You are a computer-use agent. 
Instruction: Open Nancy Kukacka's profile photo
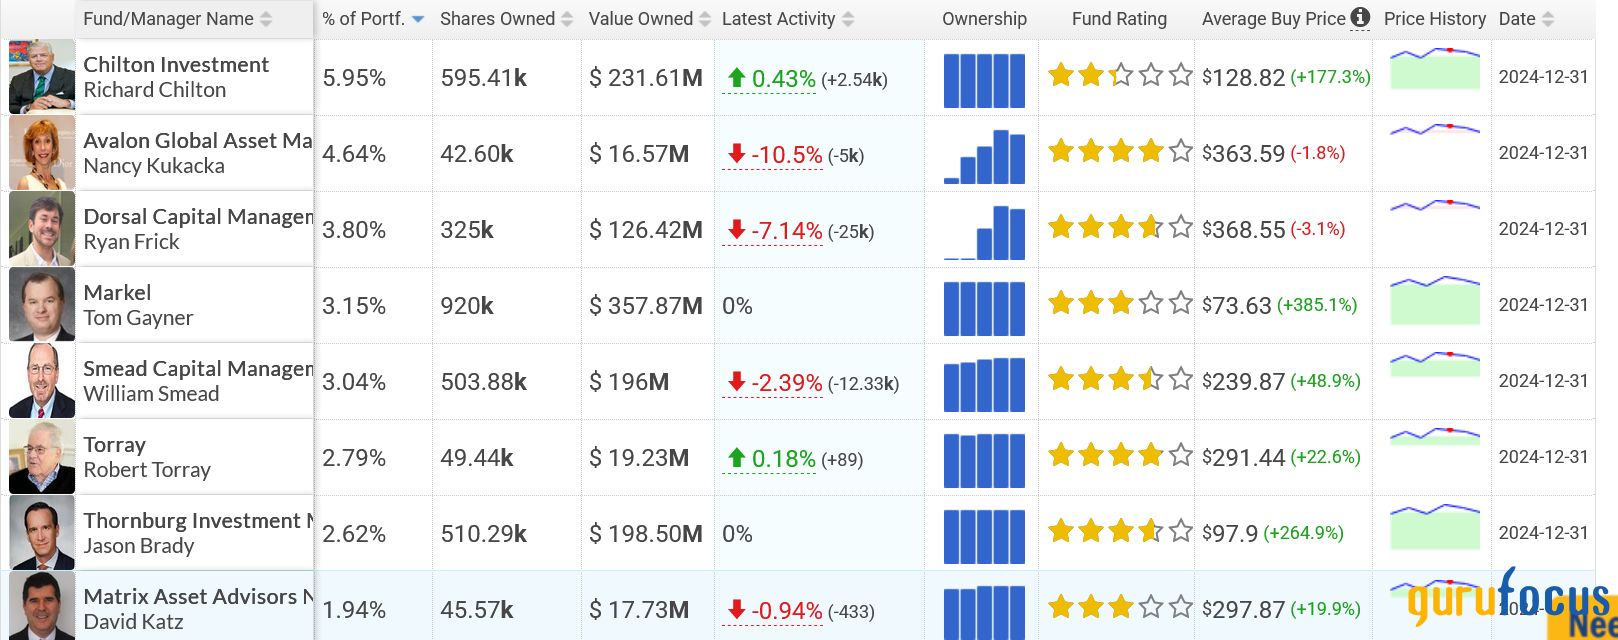(x=42, y=153)
